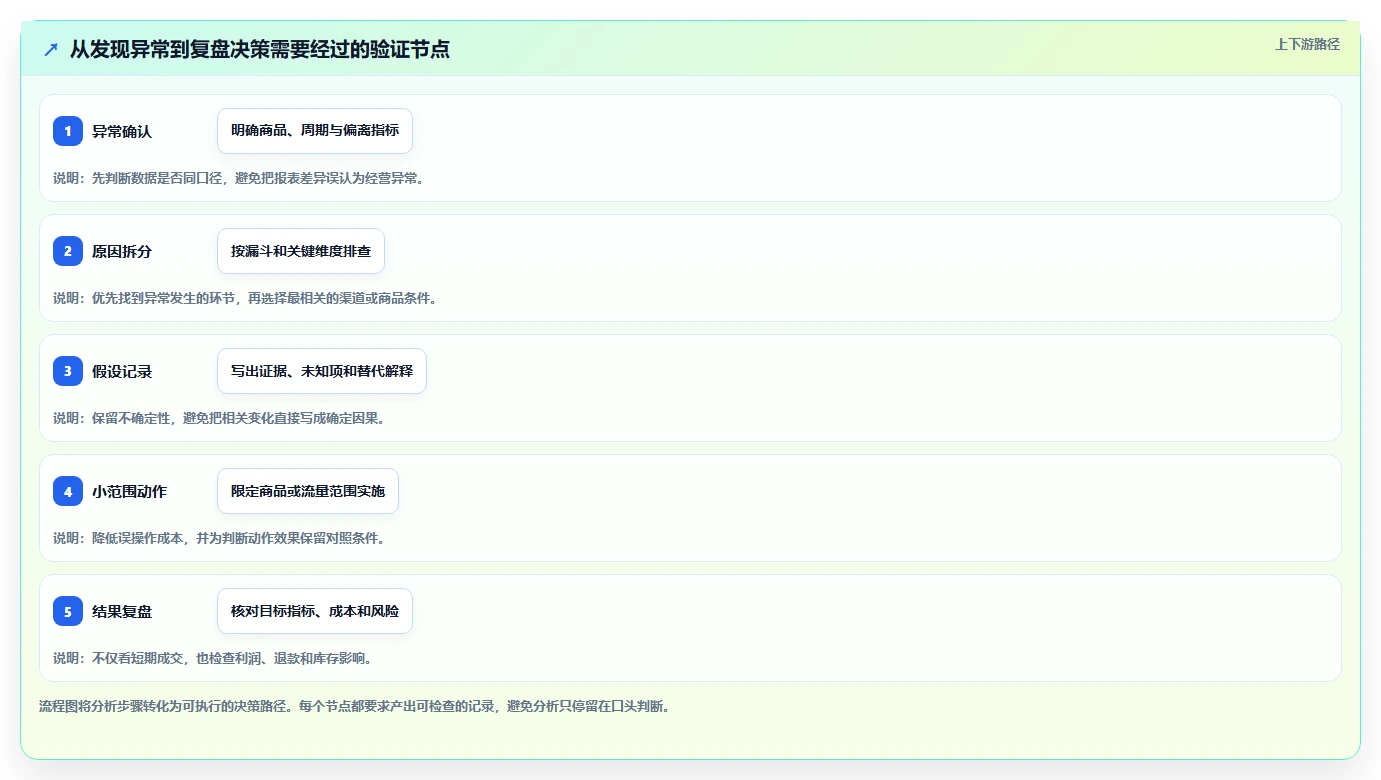Click the 上下游路径 label

(1307, 44)
